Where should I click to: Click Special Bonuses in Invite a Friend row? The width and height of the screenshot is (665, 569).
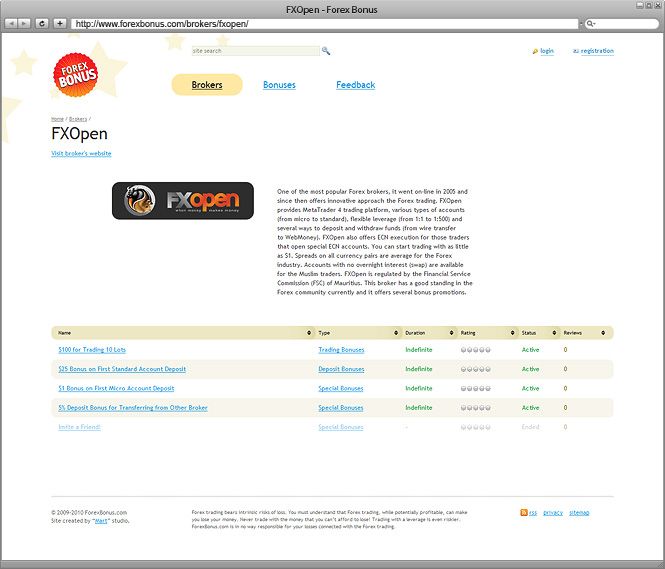(x=341, y=427)
